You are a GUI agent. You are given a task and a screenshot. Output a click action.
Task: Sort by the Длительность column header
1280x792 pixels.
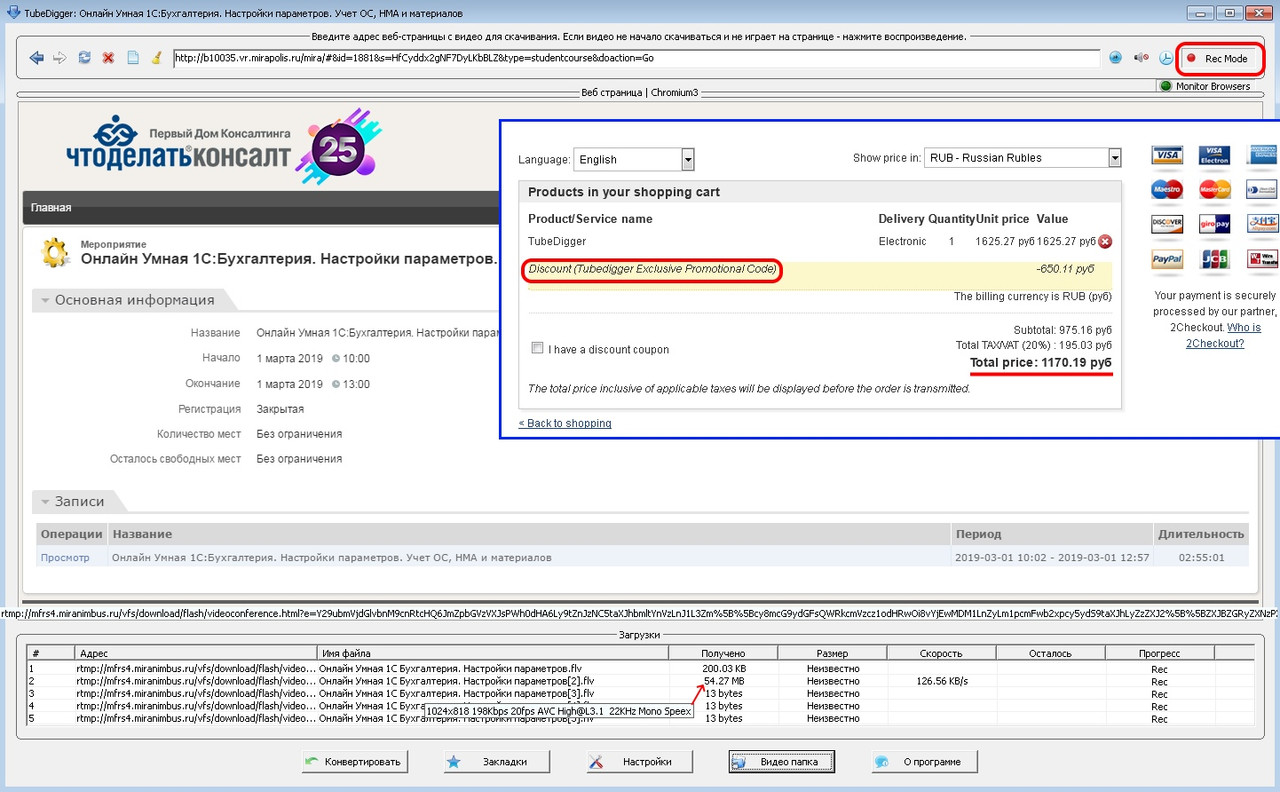1201,534
